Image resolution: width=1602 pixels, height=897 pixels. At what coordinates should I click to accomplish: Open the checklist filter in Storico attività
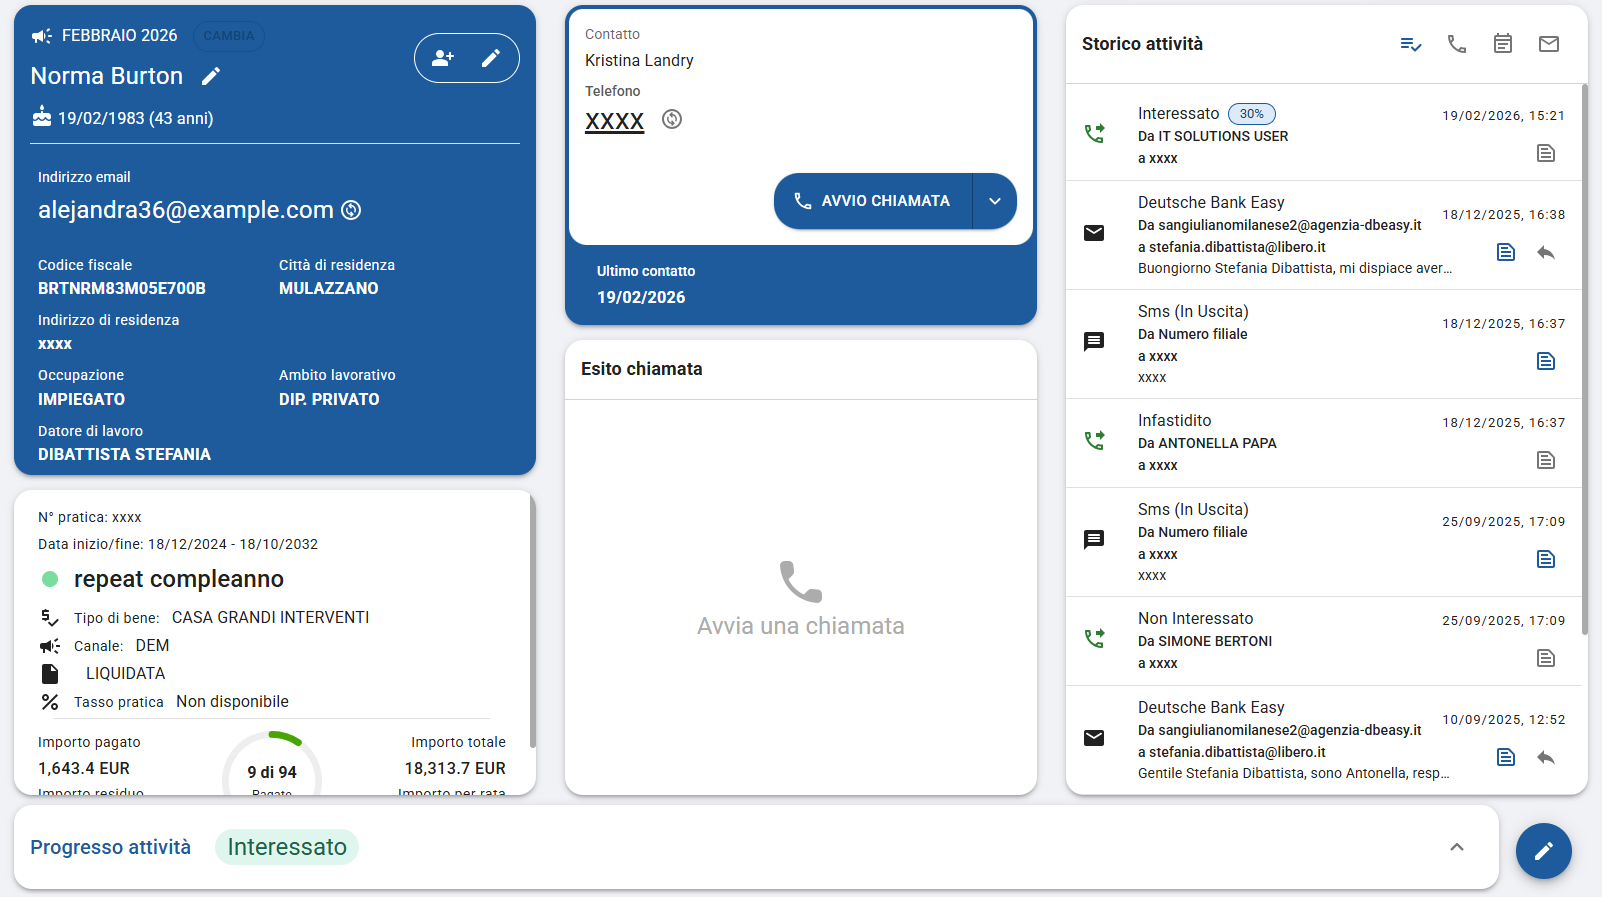point(1411,44)
